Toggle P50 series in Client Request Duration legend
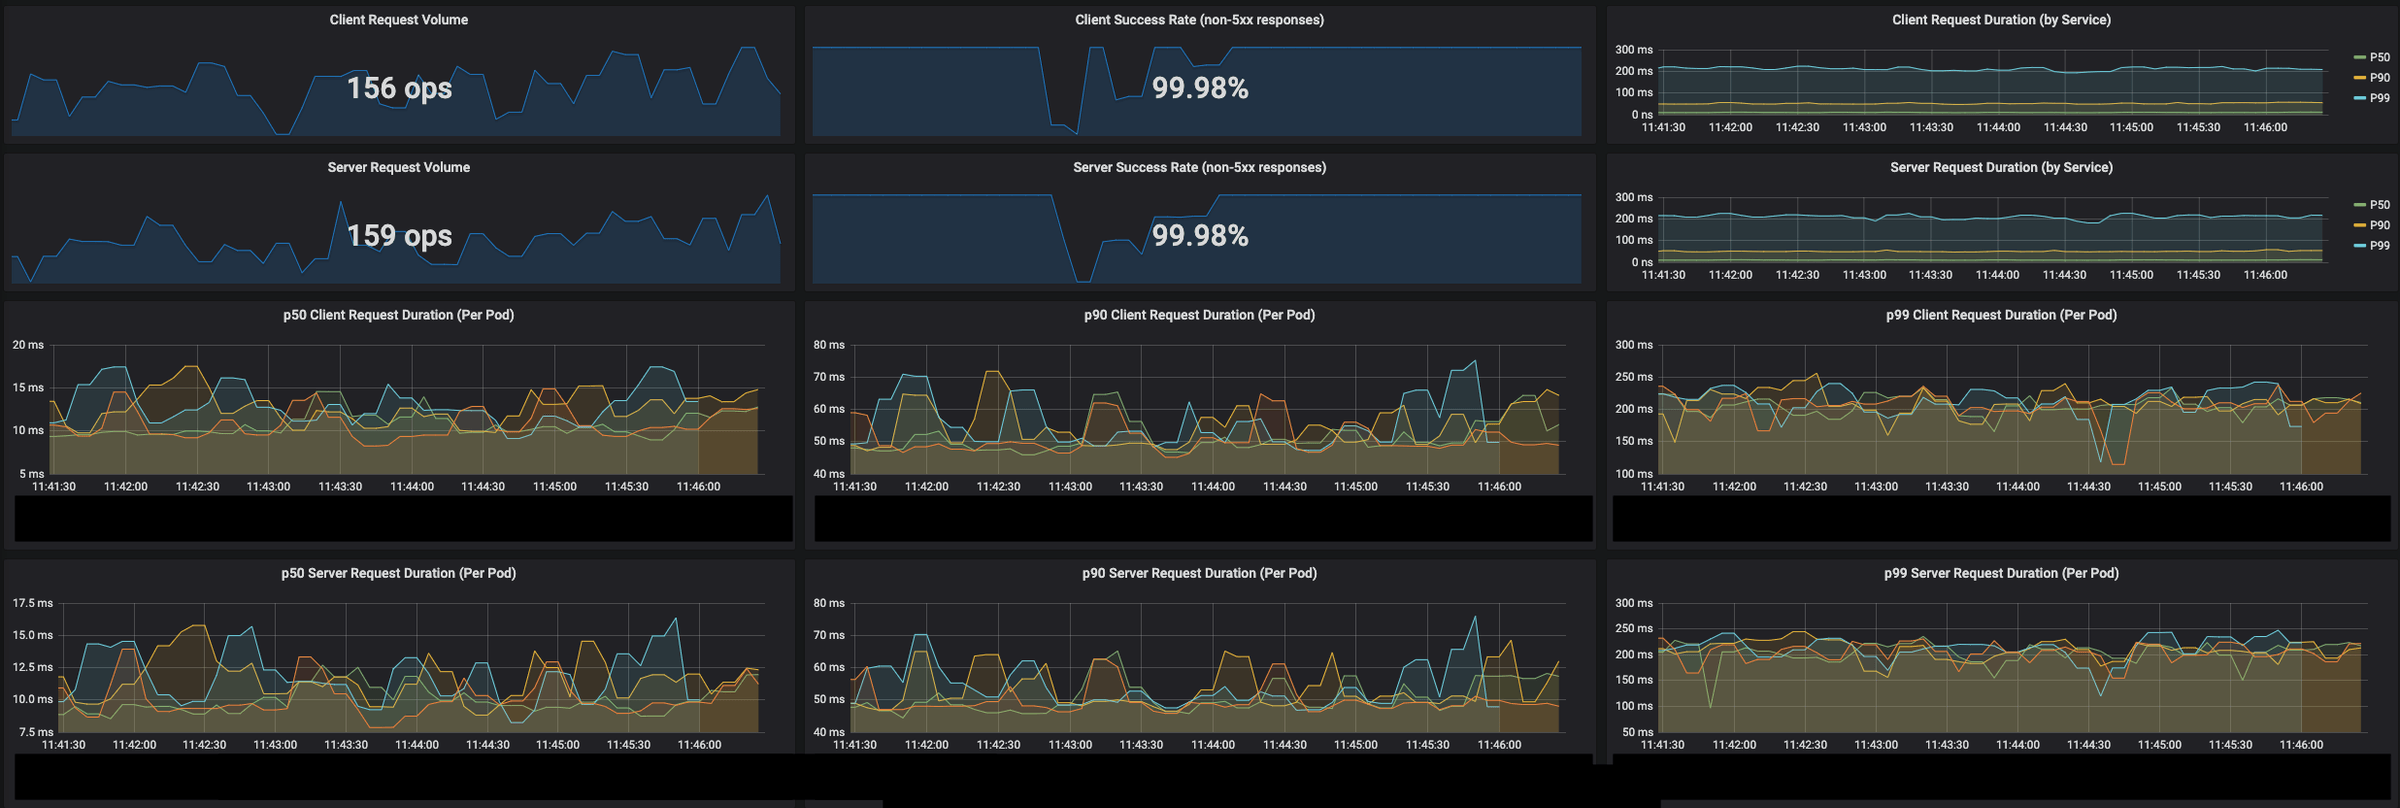 [2379, 58]
